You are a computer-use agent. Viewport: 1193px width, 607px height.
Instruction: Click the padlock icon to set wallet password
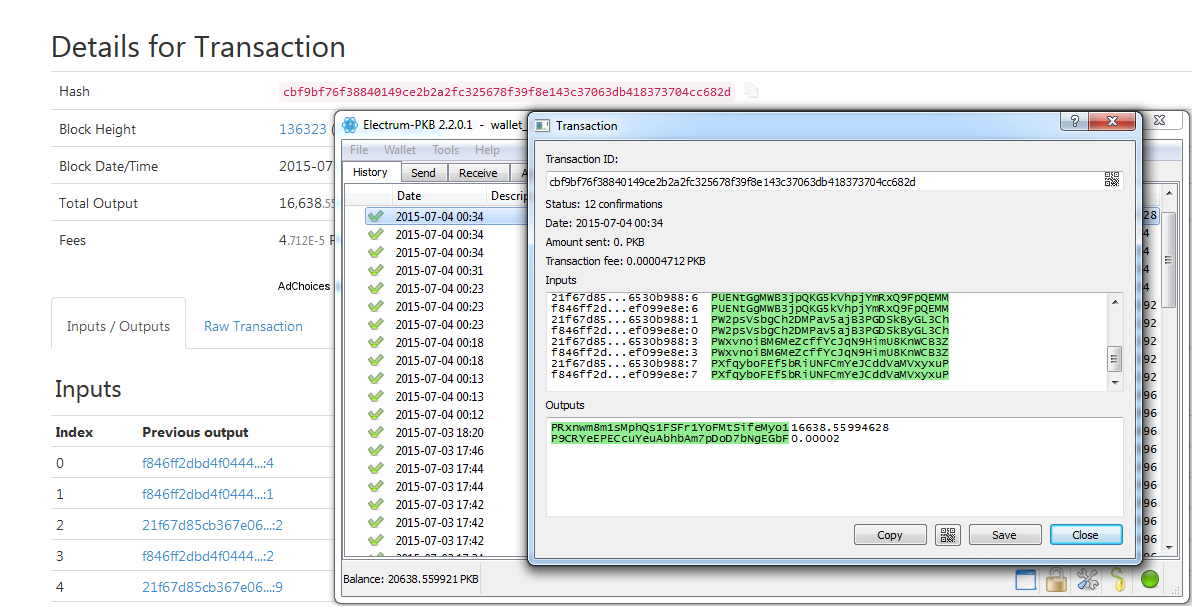coord(1056,580)
